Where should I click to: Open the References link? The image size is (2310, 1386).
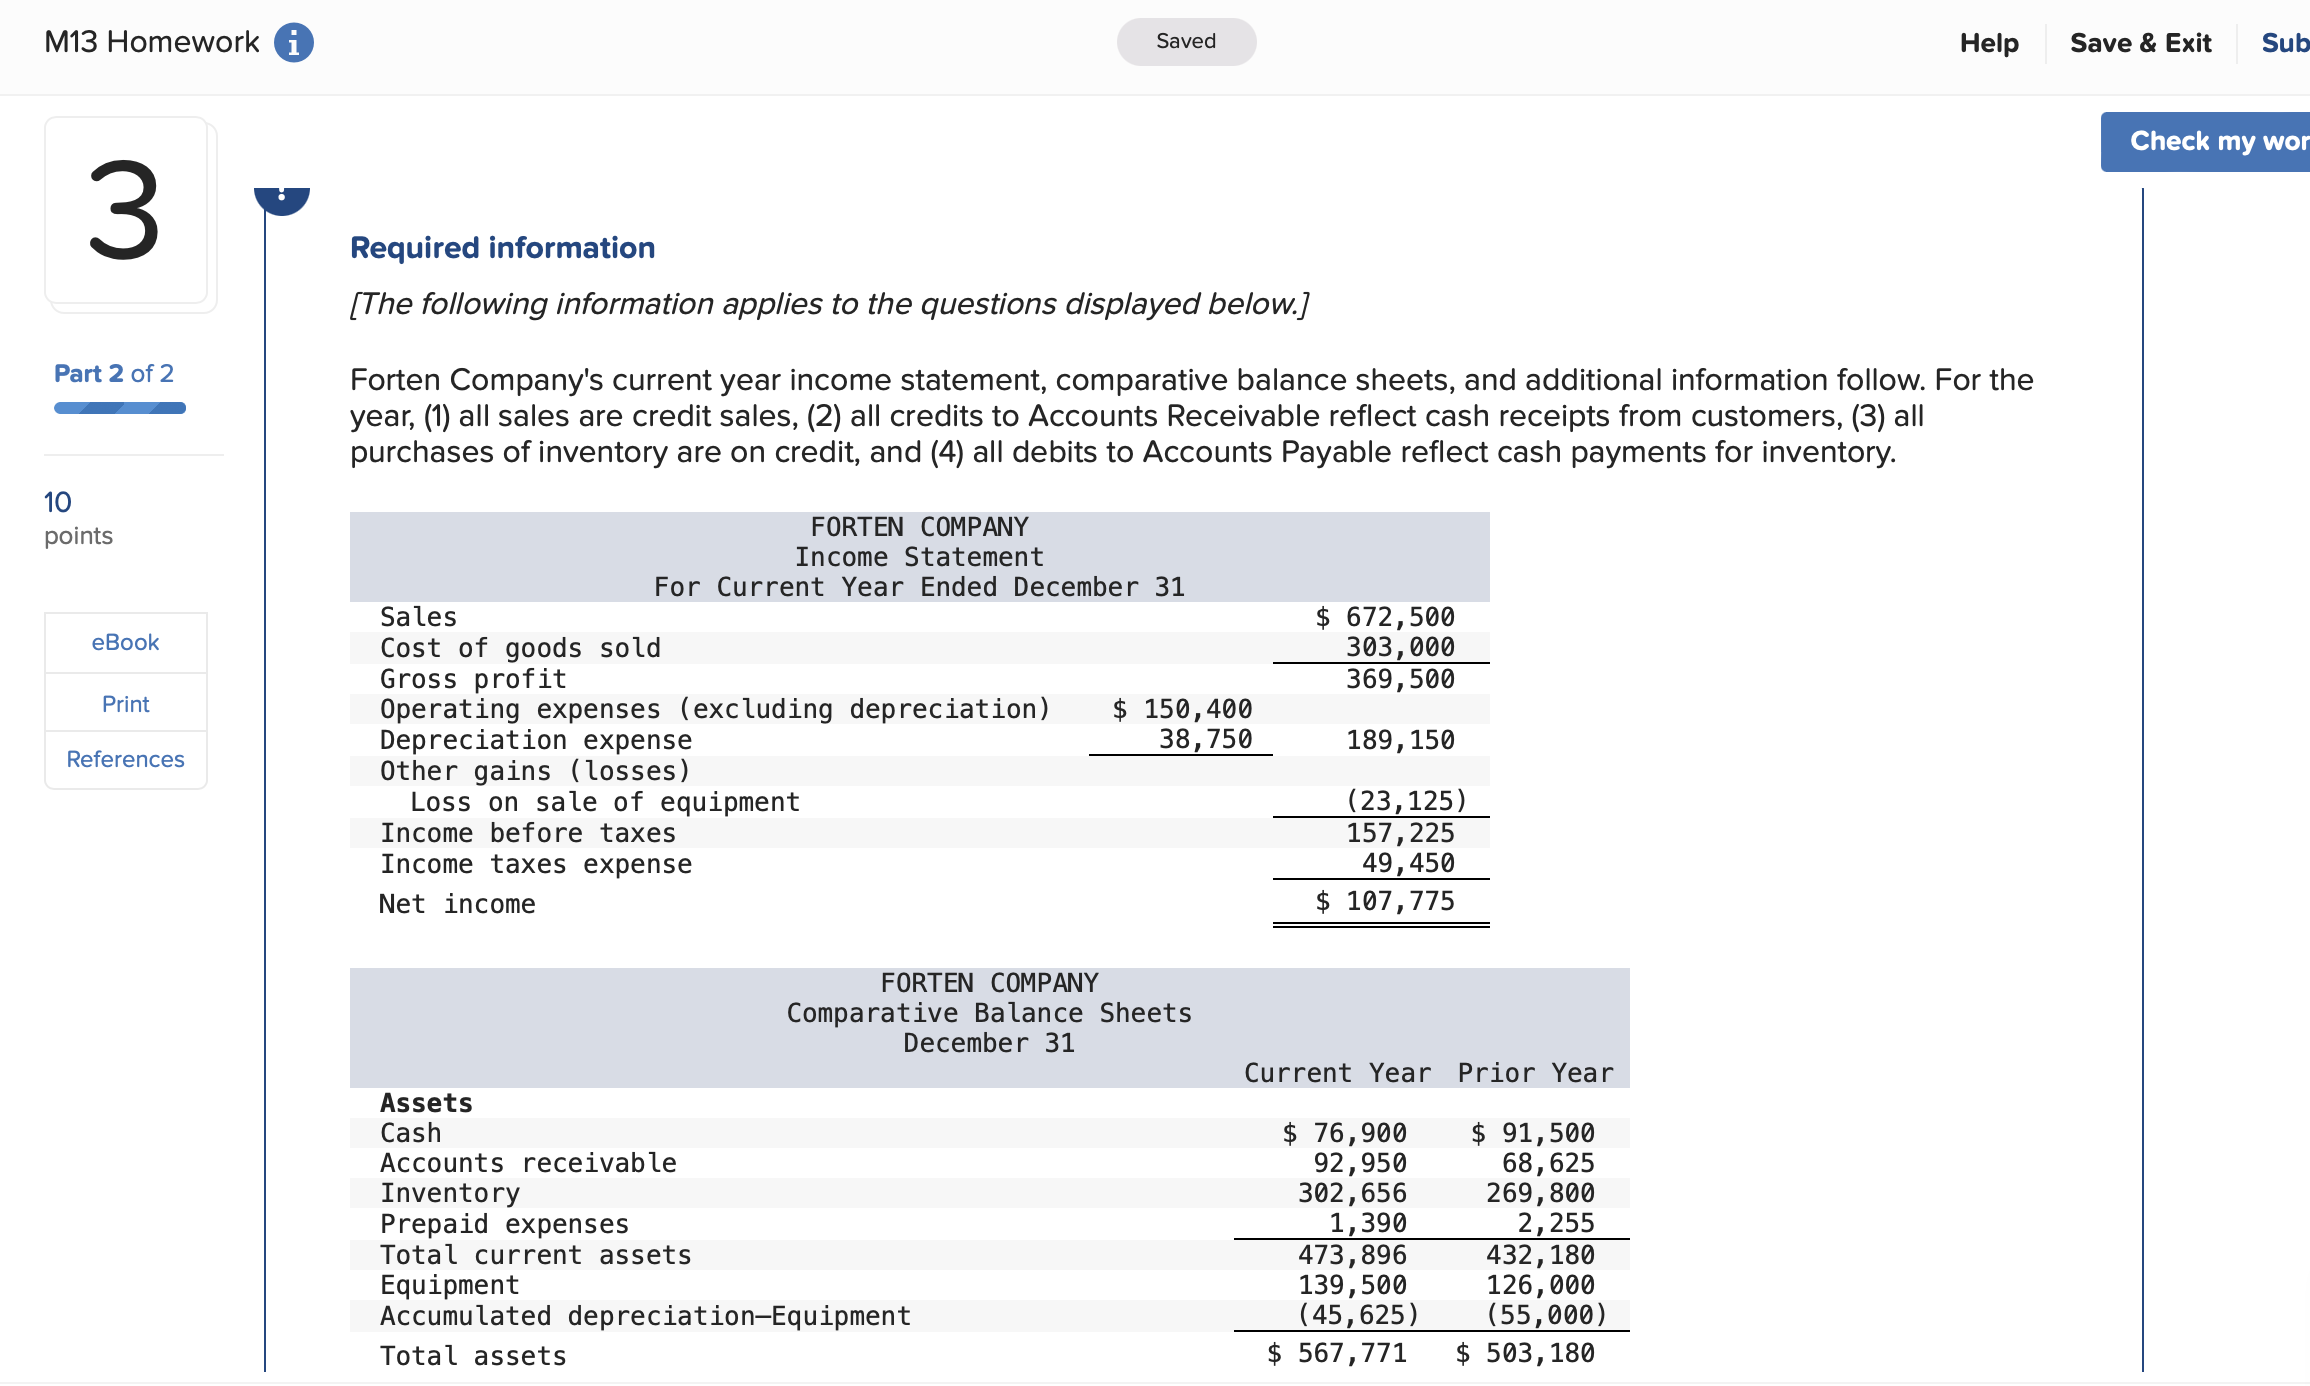pos(125,759)
